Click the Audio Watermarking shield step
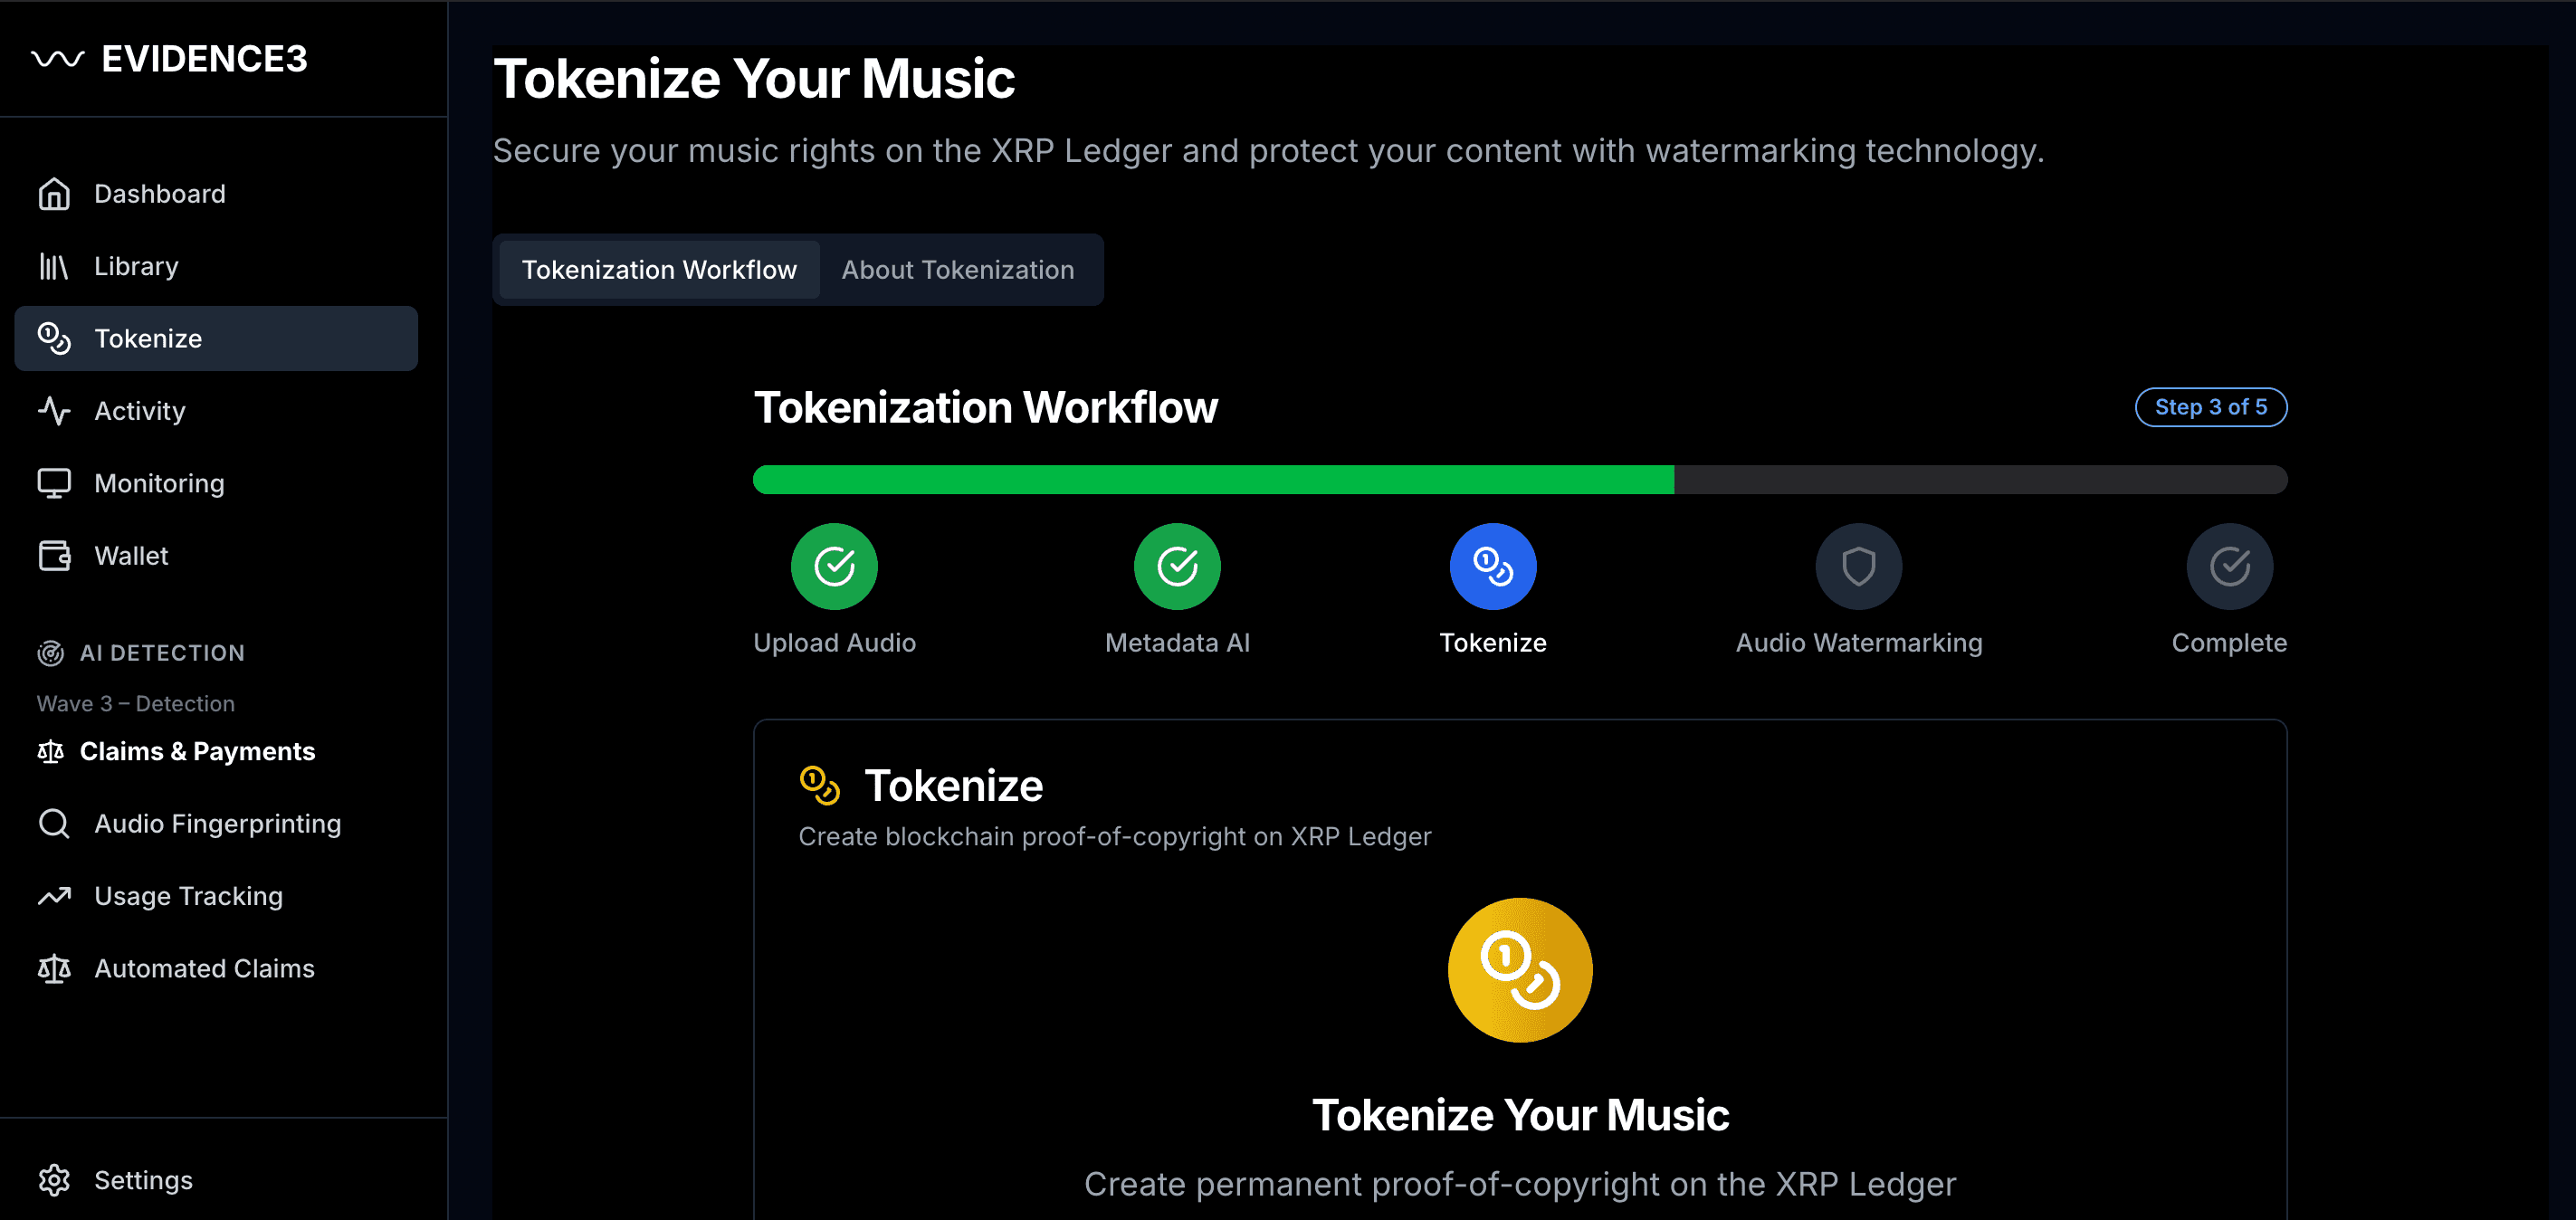 (1858, 567)
